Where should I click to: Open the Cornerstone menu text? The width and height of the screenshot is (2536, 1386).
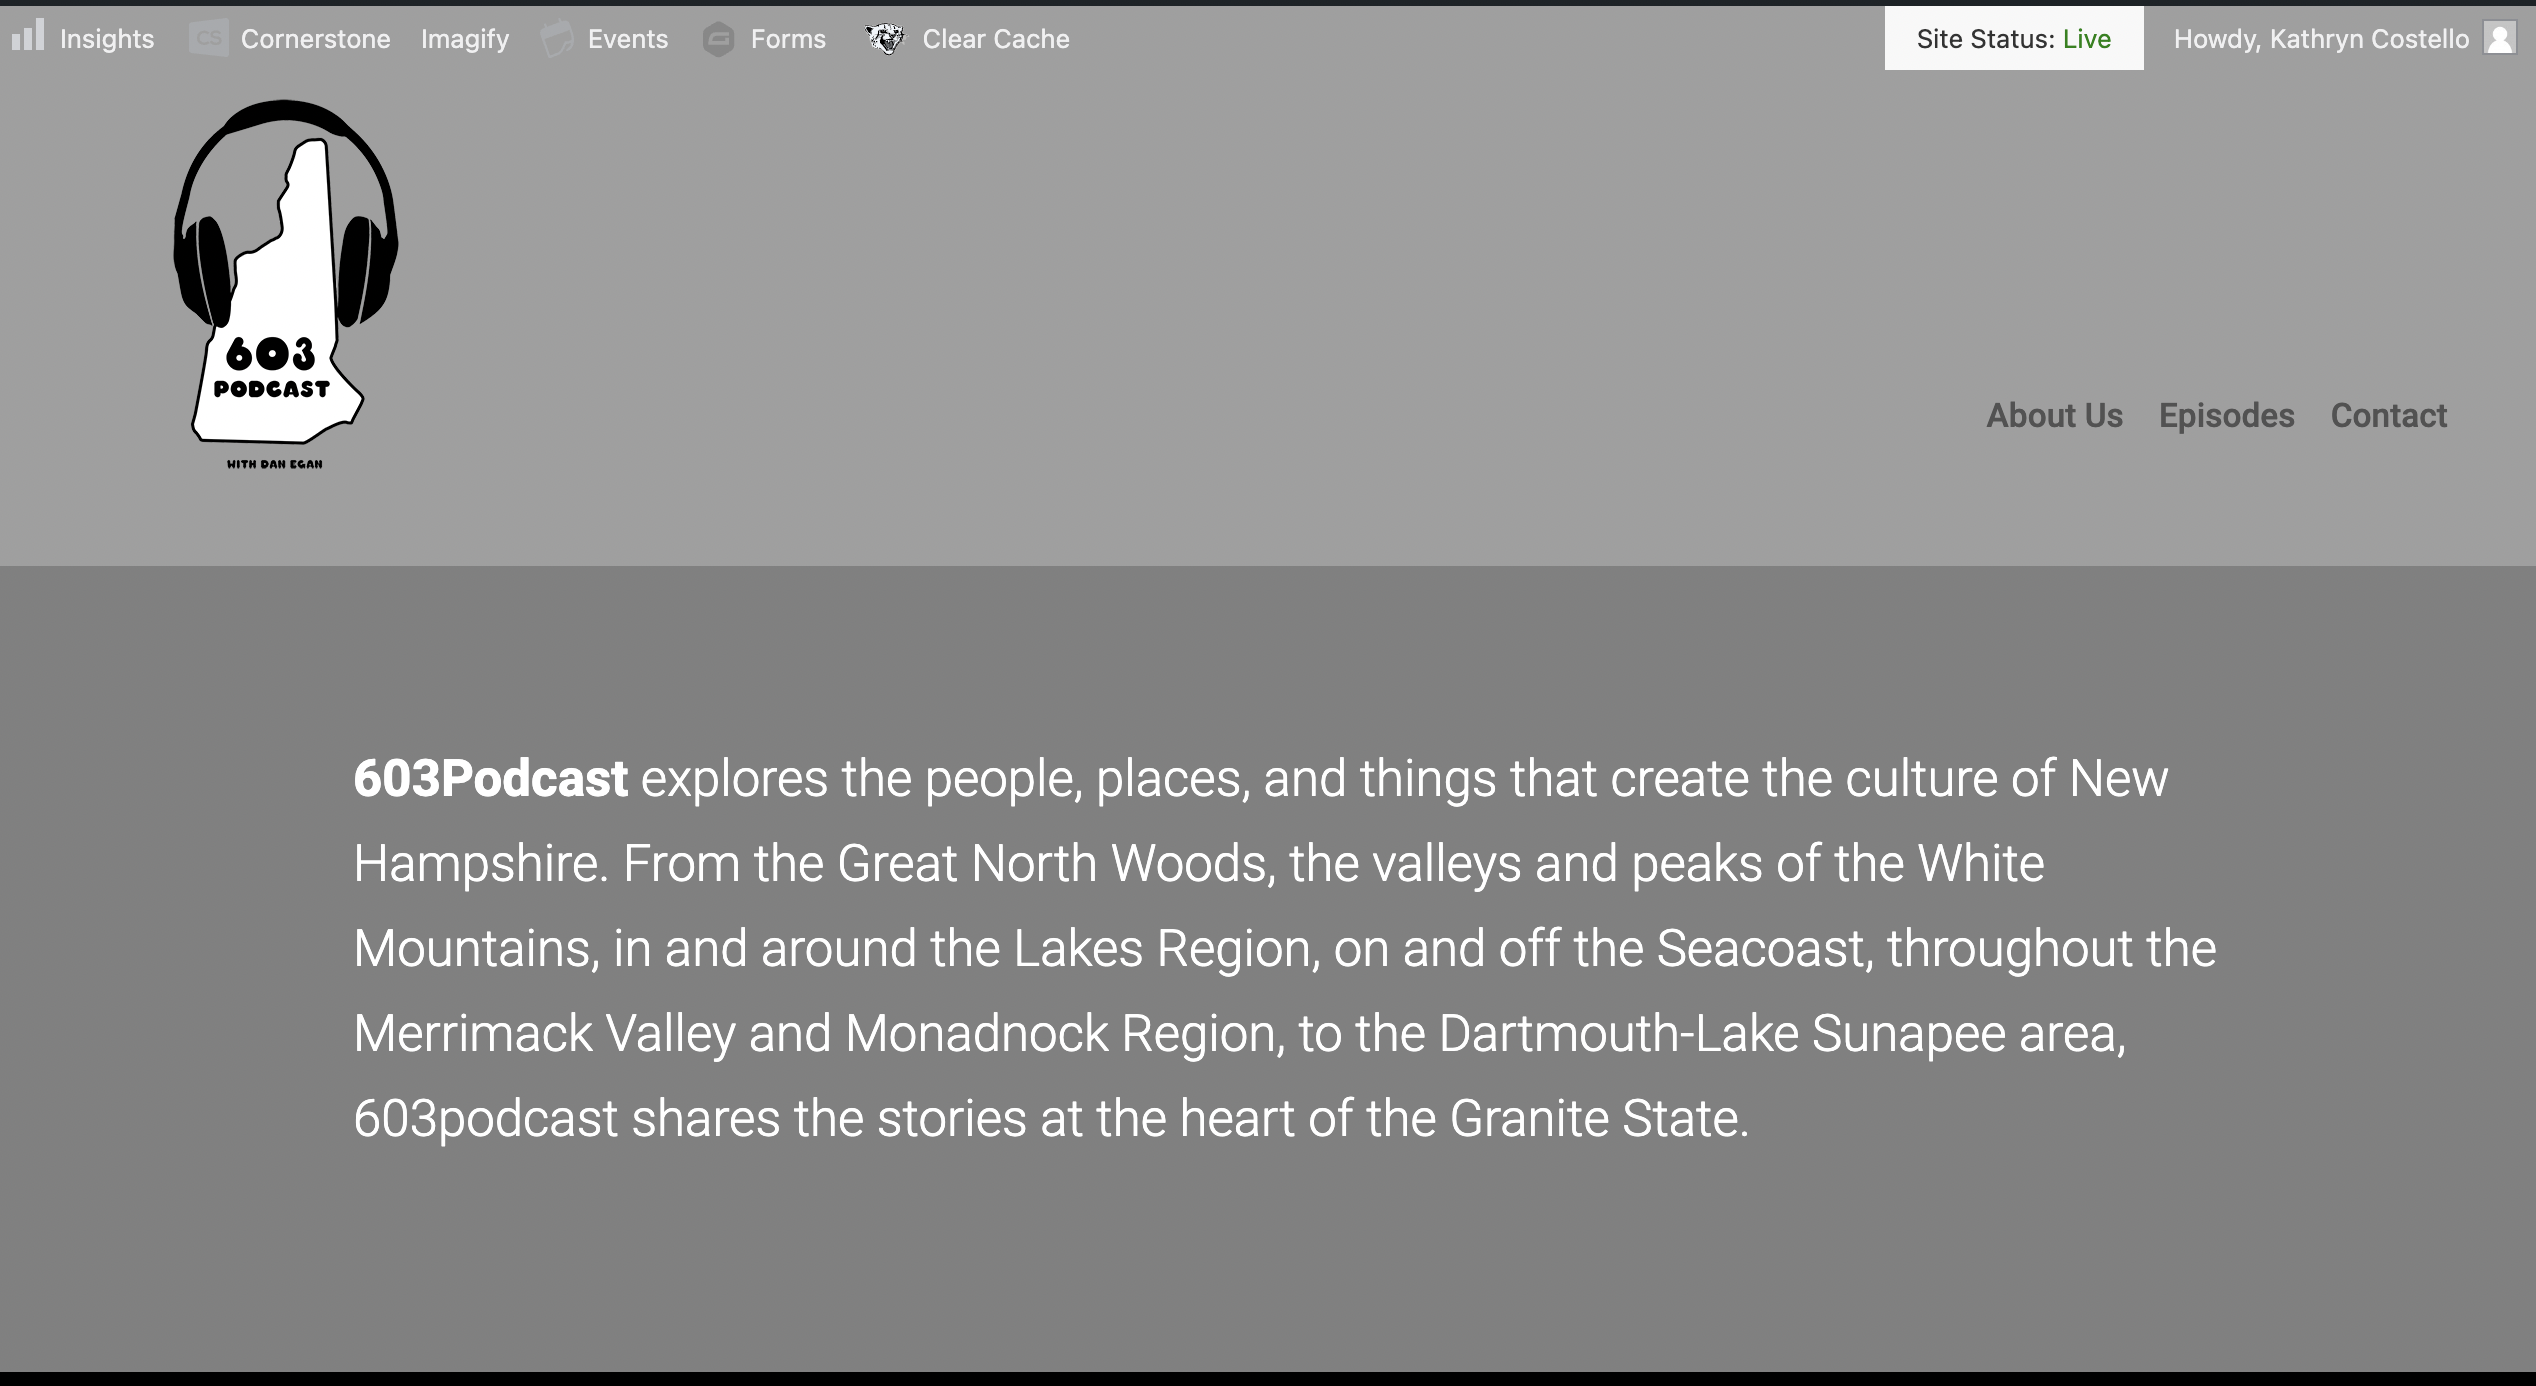tap(315, 39)
